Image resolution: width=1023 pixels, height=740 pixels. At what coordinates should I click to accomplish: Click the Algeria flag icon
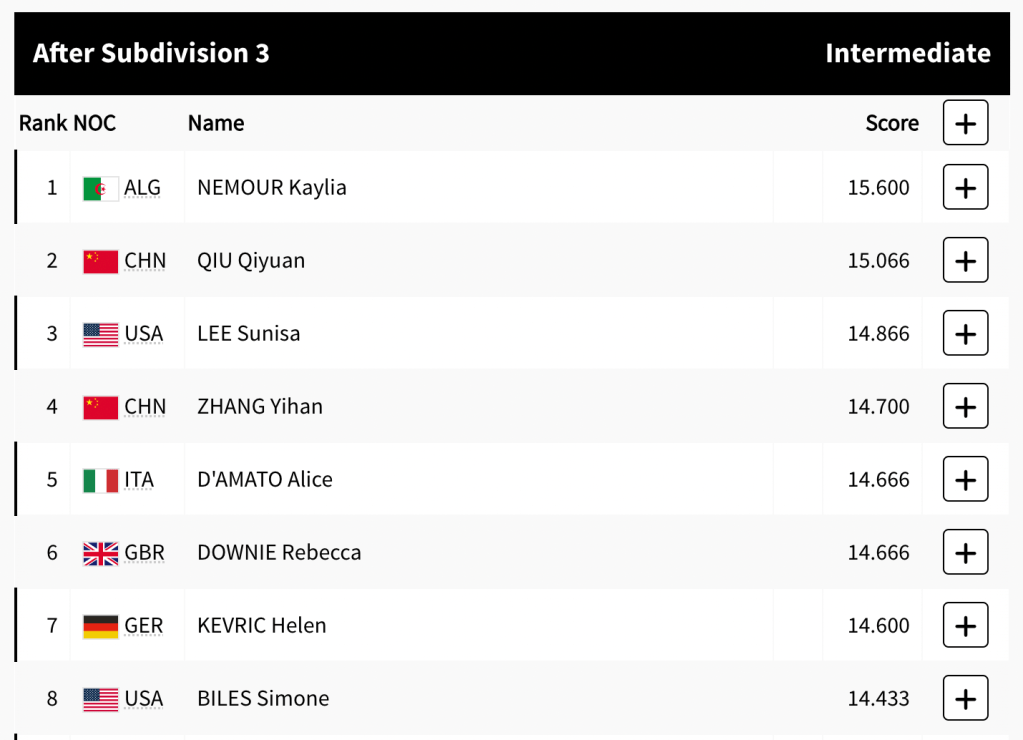tap(101, 188)
